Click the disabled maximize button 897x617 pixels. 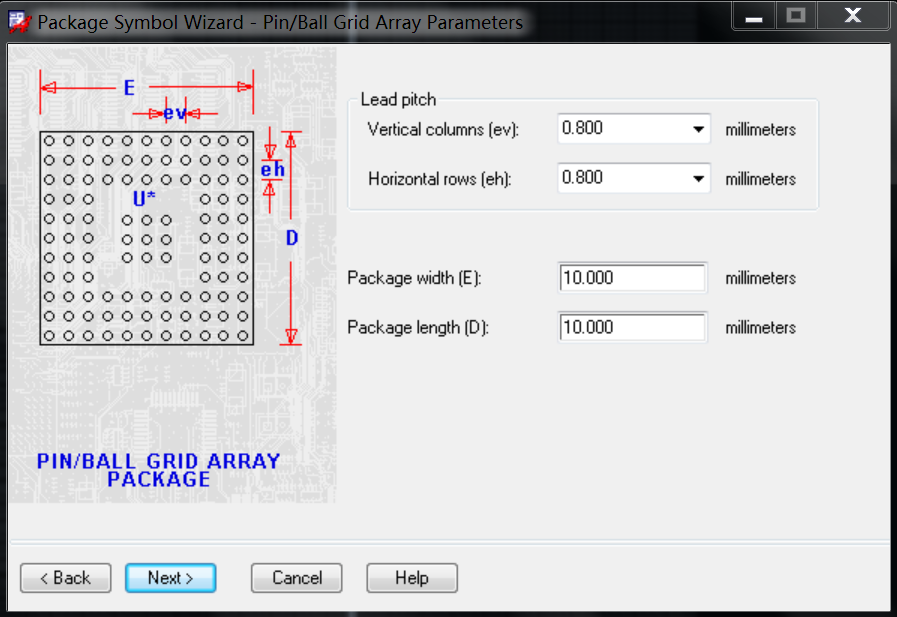tap(796, 15)
